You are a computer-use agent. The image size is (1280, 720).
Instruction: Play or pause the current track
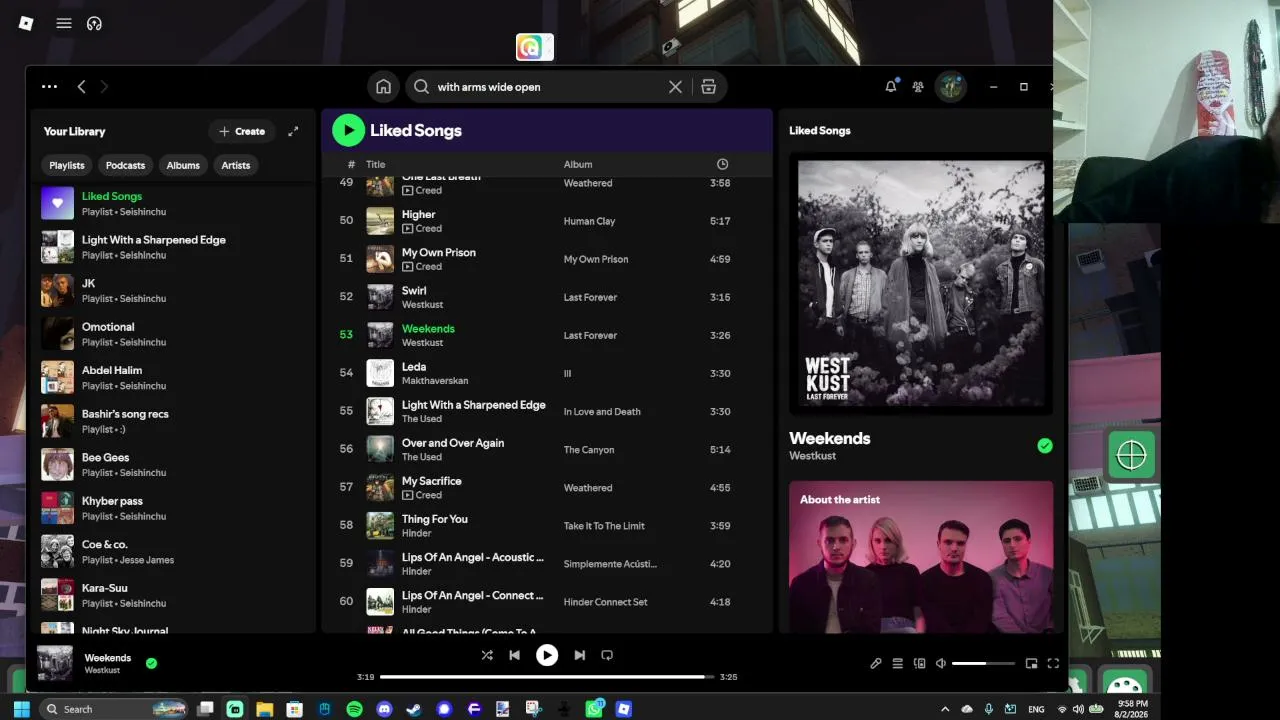pyautogui.click(x=547, y=655)
